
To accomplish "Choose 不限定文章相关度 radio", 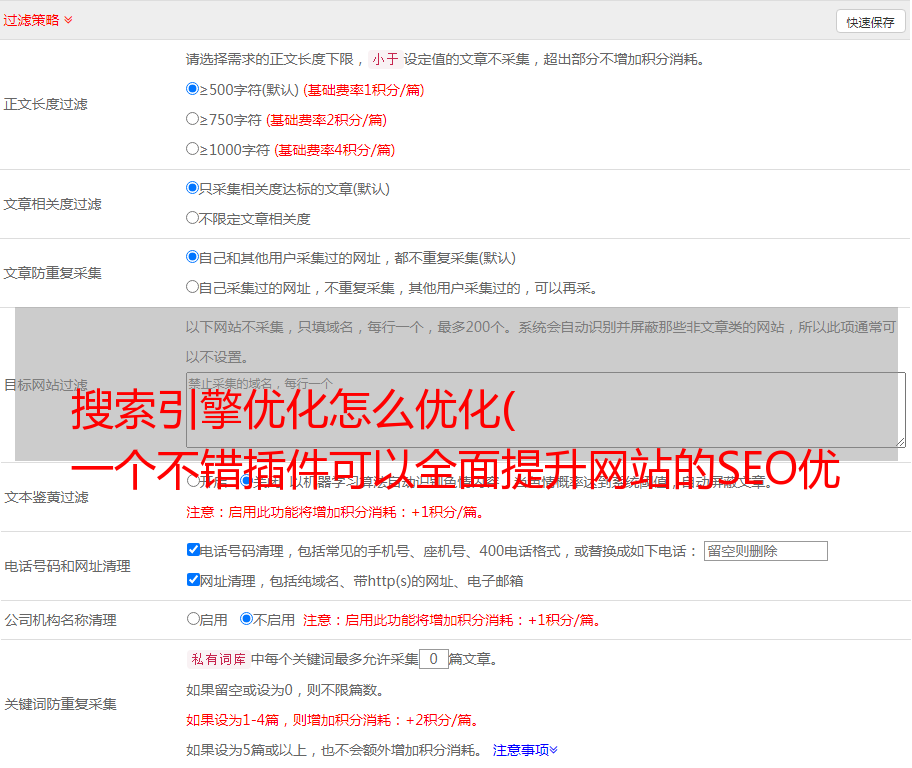I will [192, 218].
